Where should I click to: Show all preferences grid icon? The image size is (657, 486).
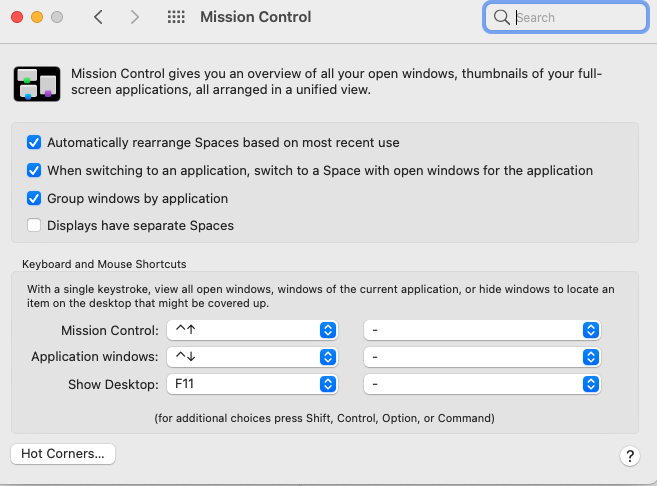point(176,17)
